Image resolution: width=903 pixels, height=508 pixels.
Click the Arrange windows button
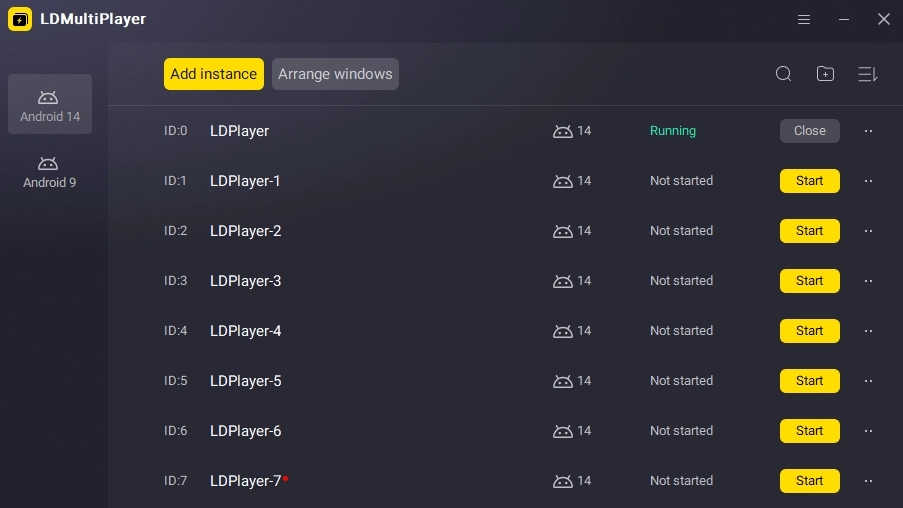[x=335, y=74]
